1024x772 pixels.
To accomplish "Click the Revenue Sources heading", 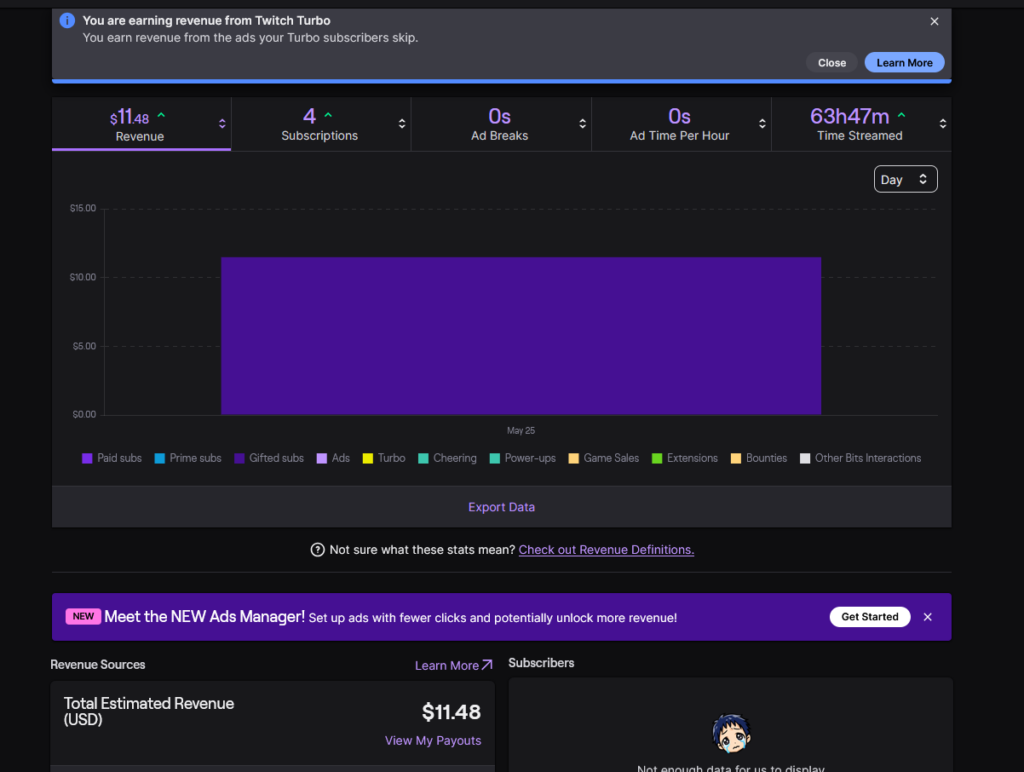I will [98, 665].
